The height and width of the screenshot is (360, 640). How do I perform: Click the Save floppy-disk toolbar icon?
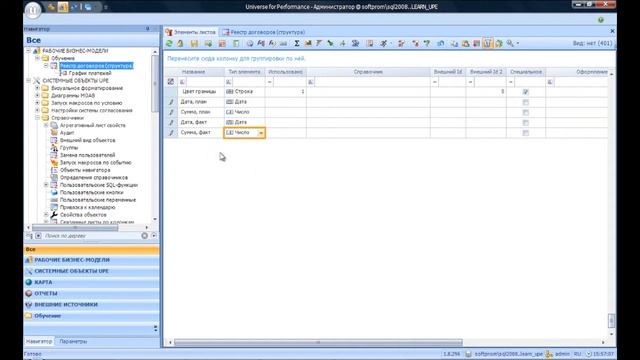pos(194,43)
